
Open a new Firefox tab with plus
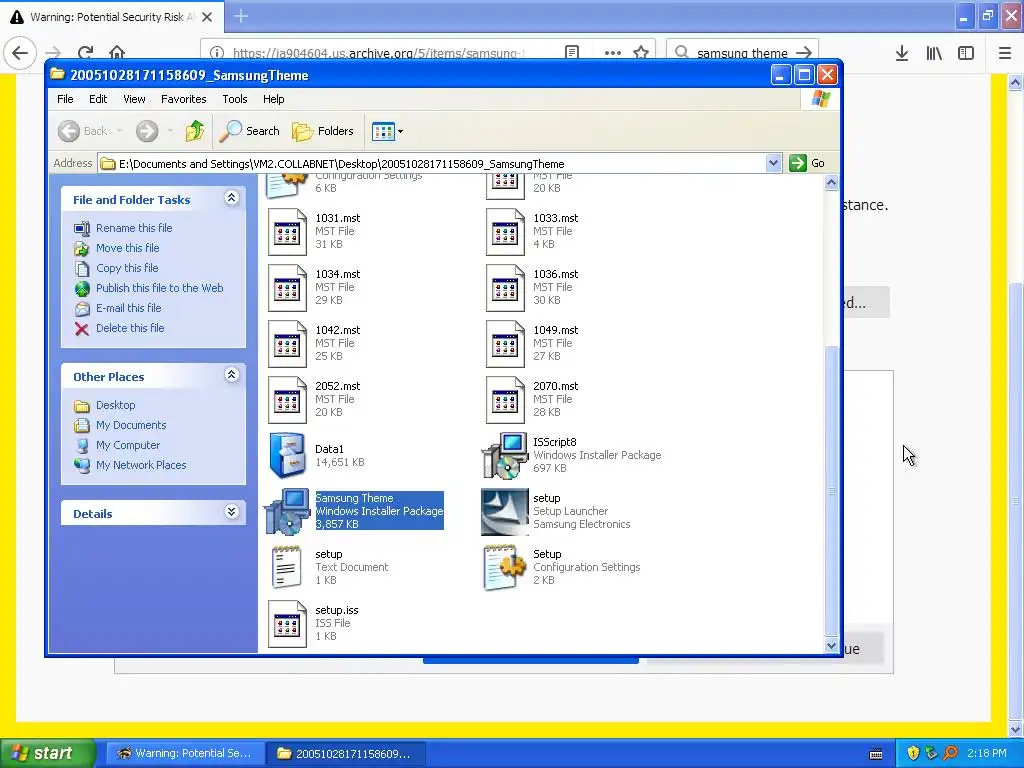point(241,16)
